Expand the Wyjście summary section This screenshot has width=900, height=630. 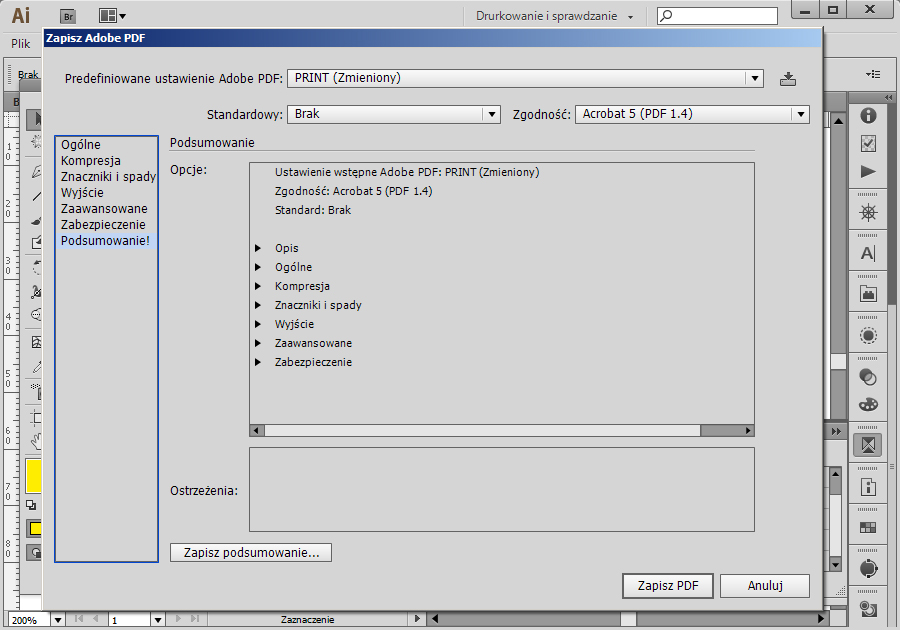(x=258, y=324)
